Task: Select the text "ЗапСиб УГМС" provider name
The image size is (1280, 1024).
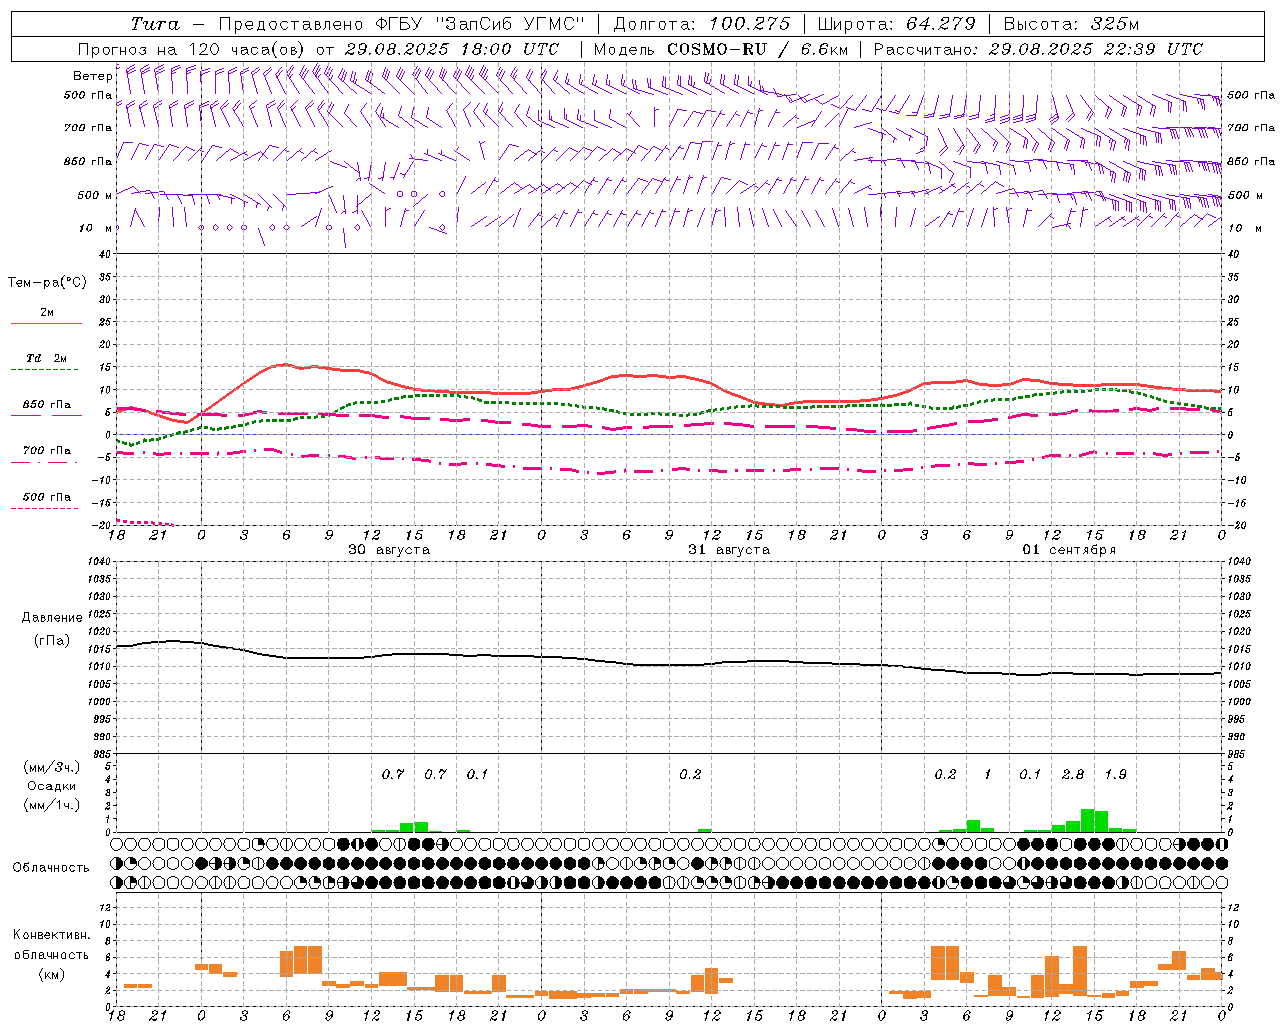Action: 509,24
